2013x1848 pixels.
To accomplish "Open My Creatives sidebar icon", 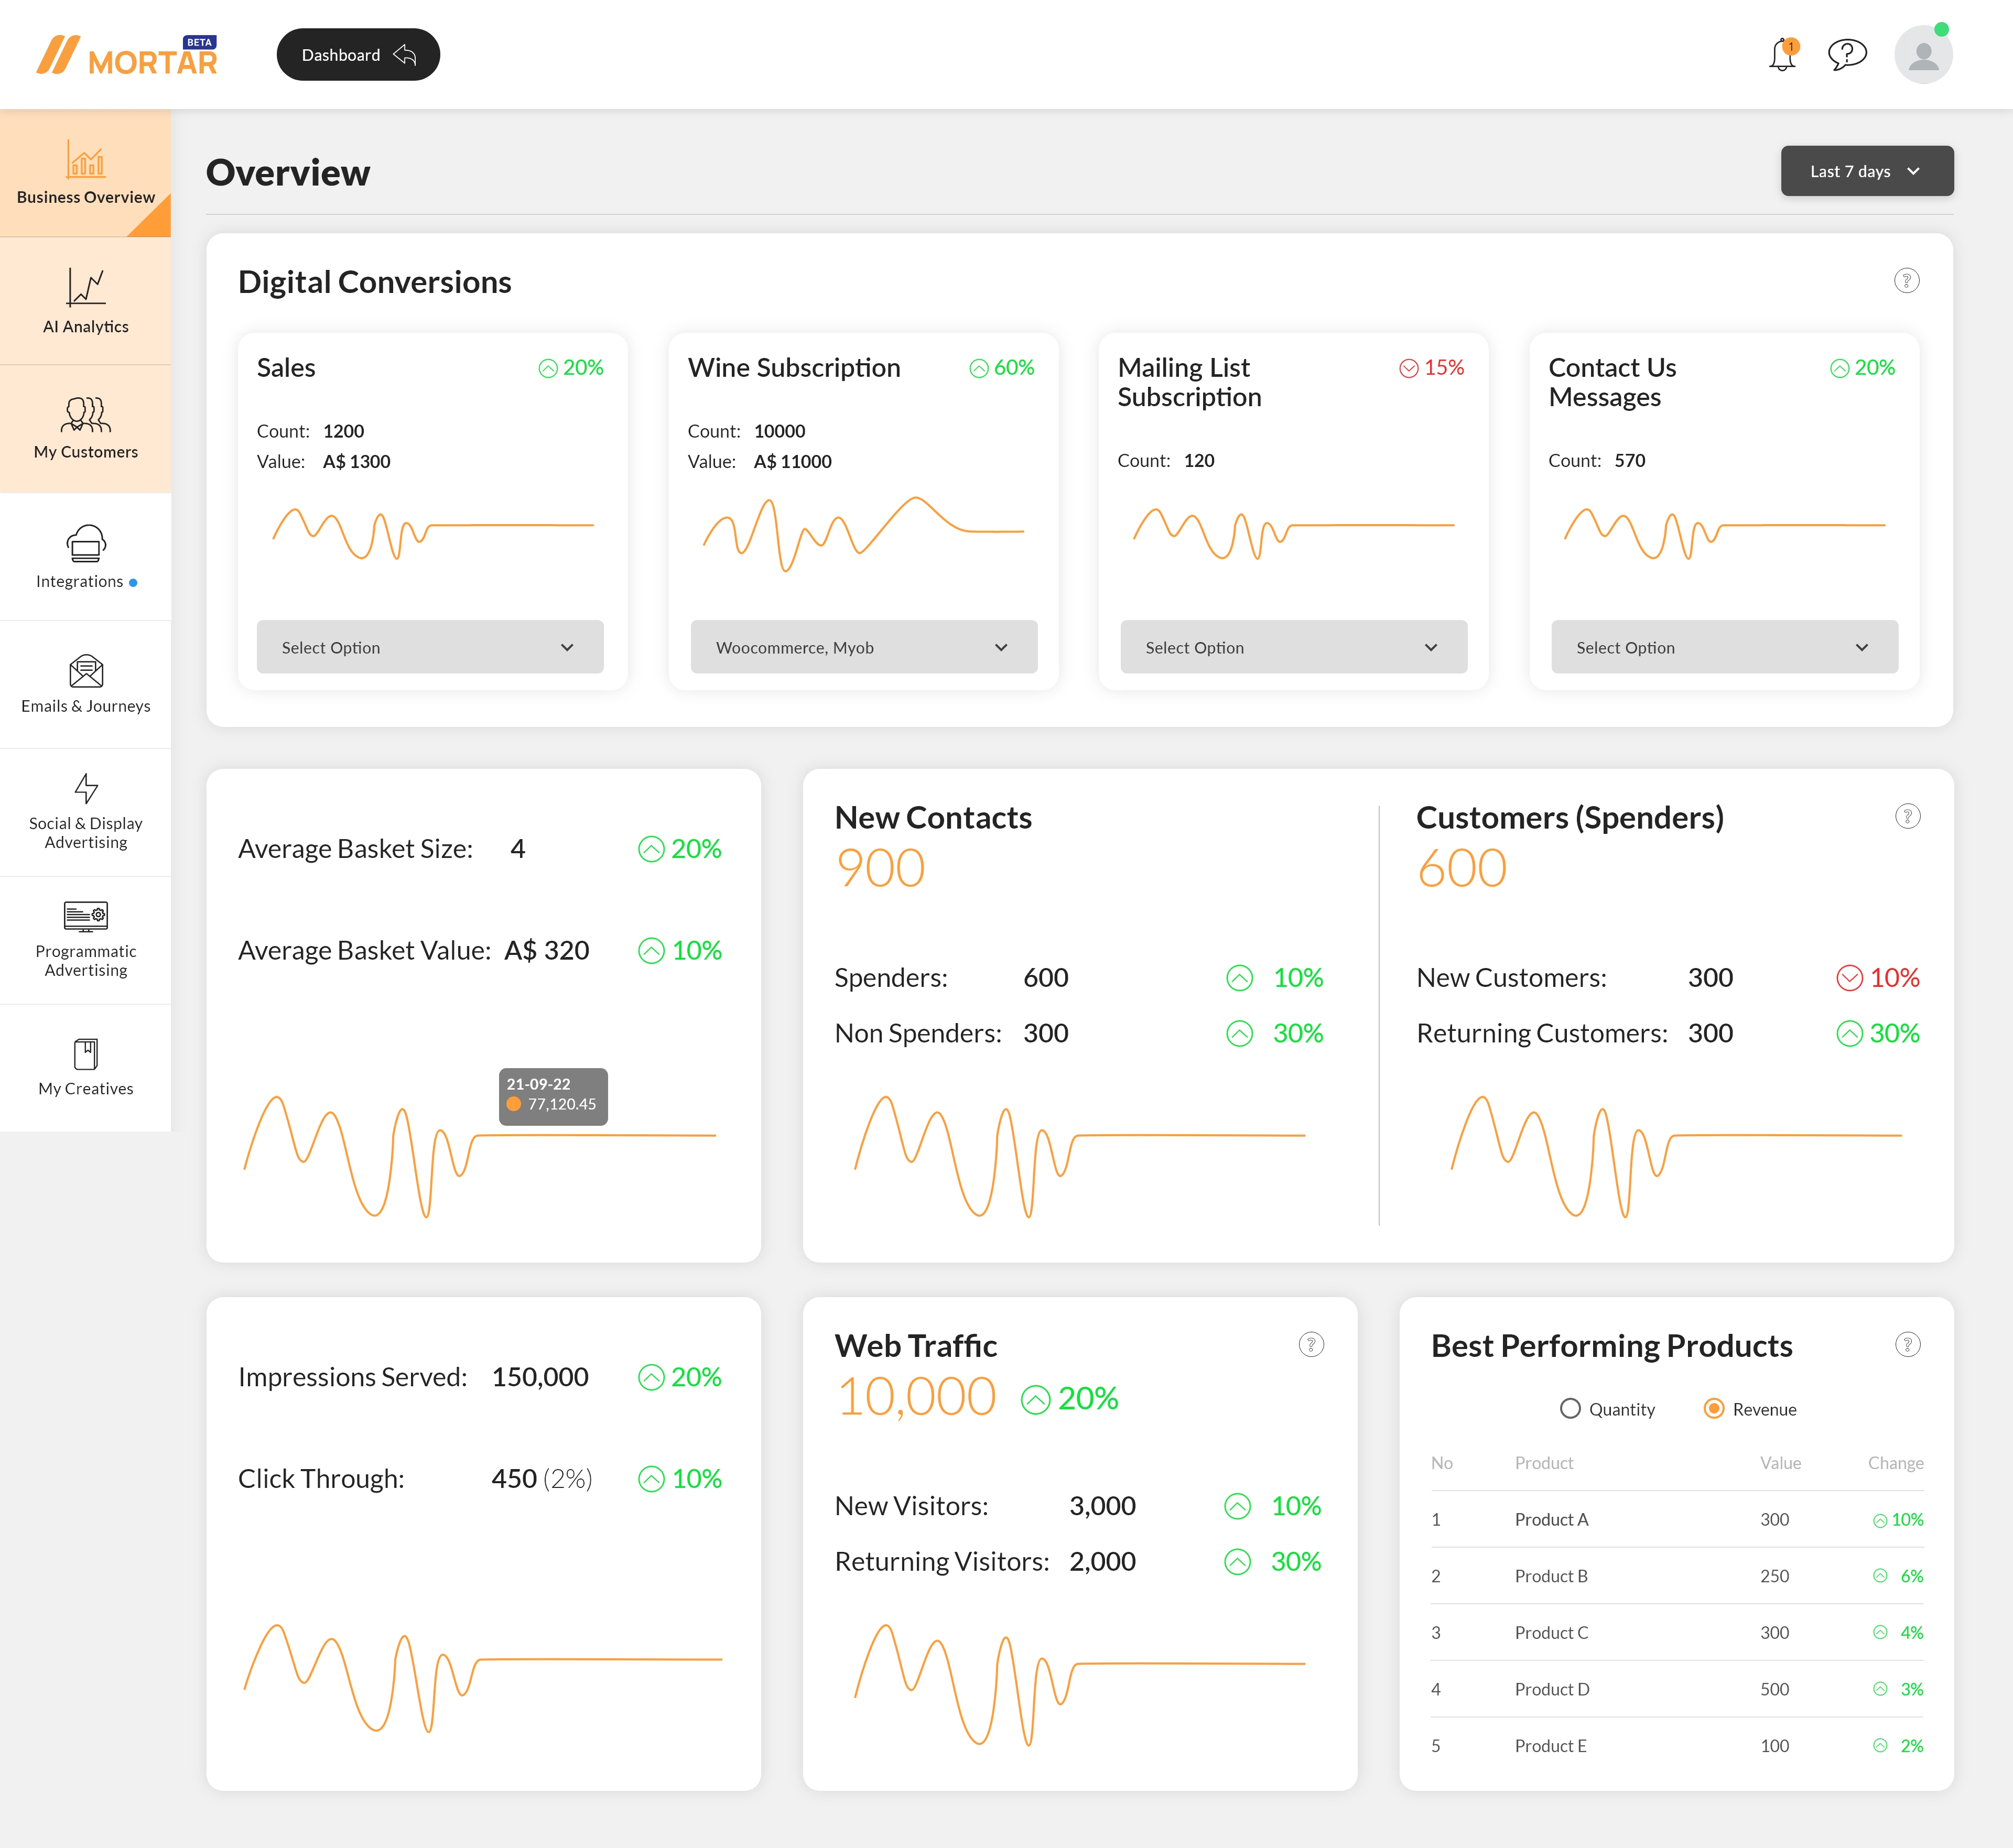I will [86, 1054].
